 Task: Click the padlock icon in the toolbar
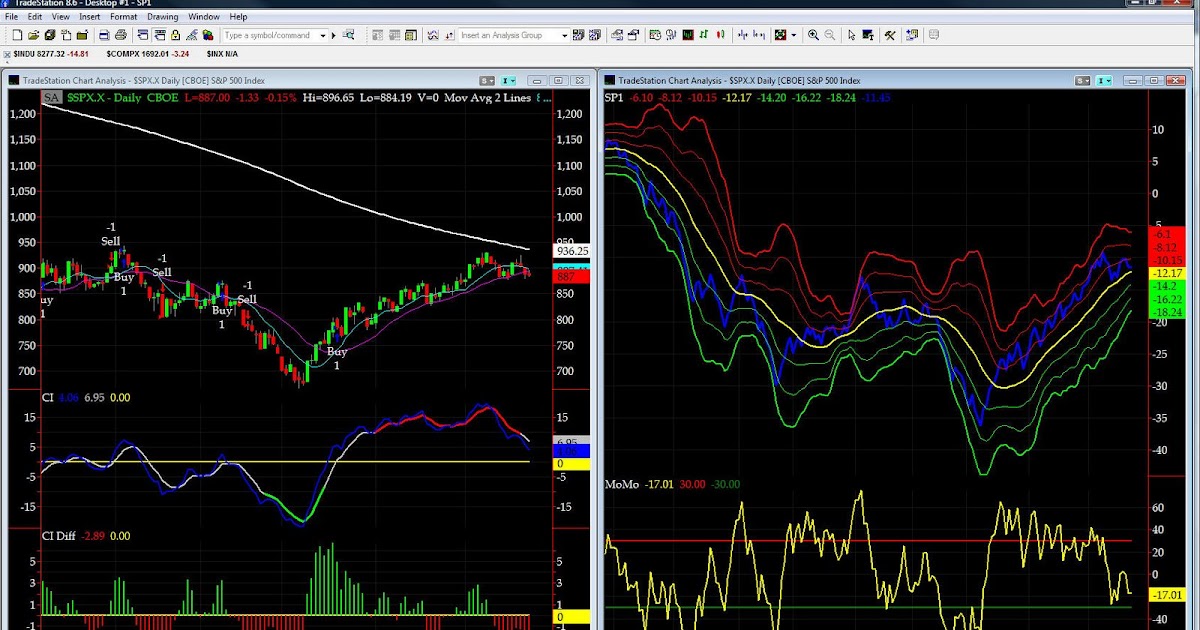tap(175, 35)
